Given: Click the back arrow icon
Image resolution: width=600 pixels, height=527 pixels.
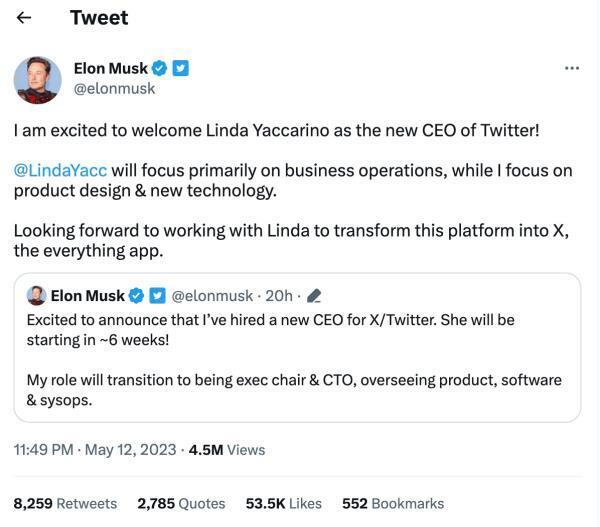Looking at the screenshot, I should (x=24, y=18).
